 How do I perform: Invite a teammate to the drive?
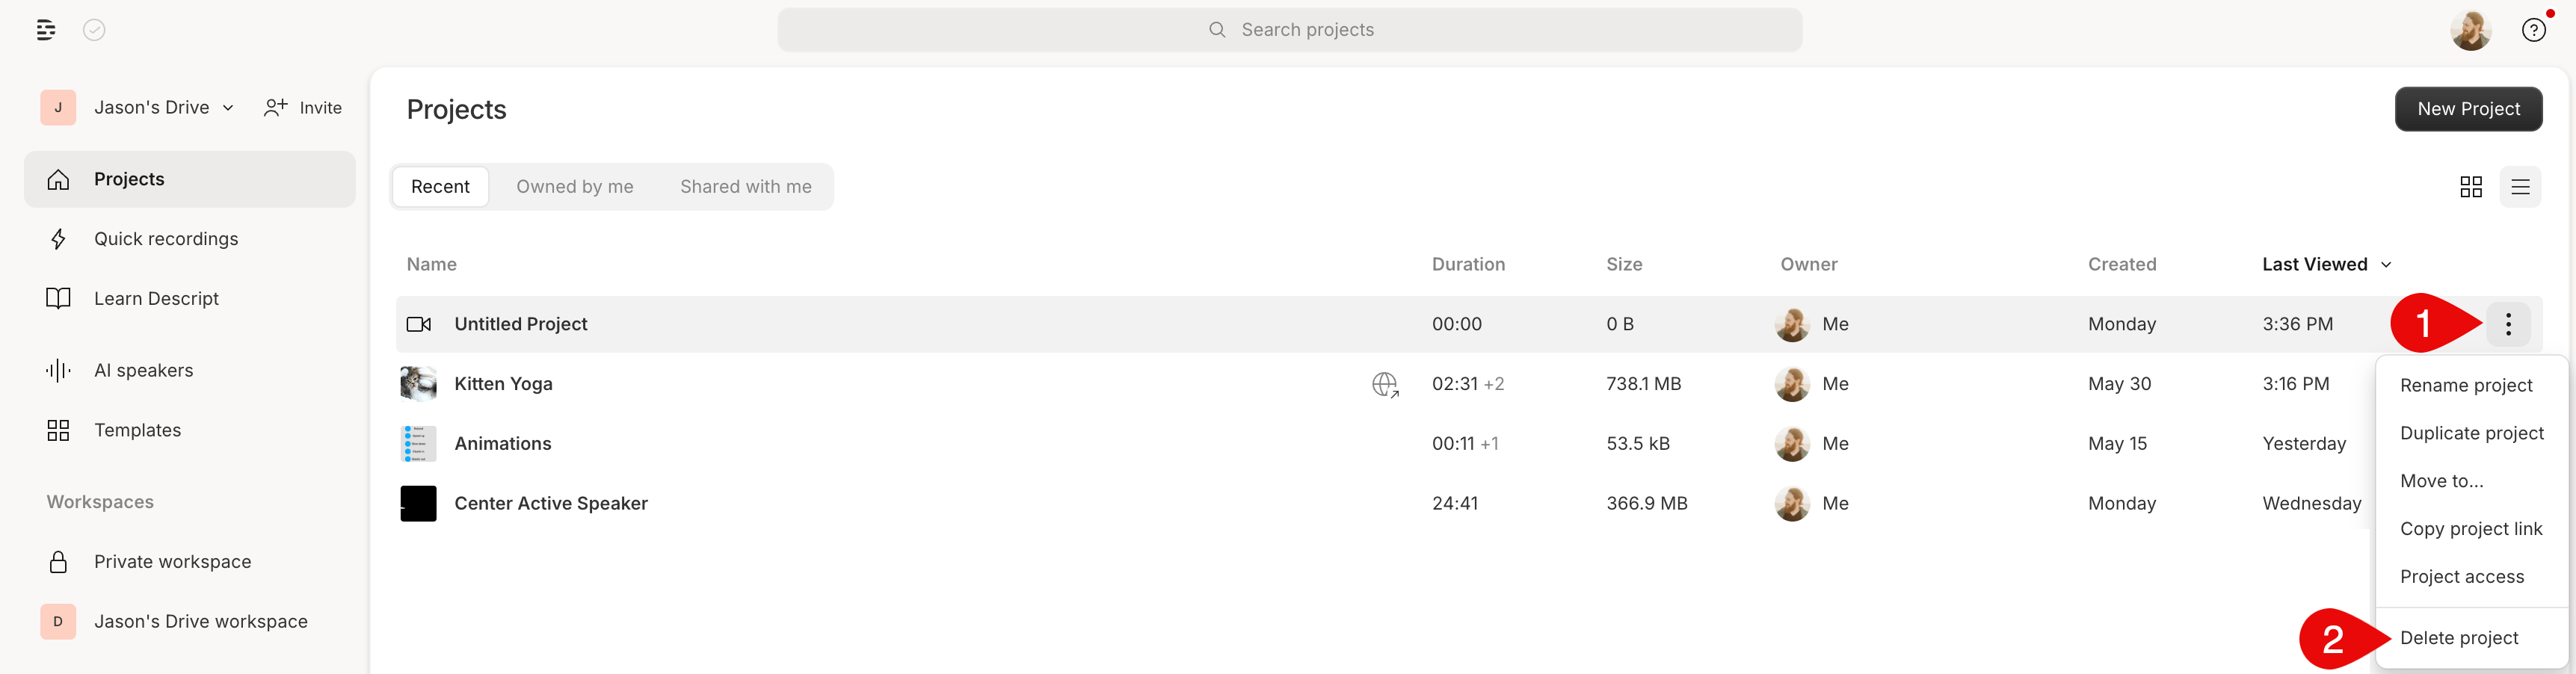click(x=303, y=107)
